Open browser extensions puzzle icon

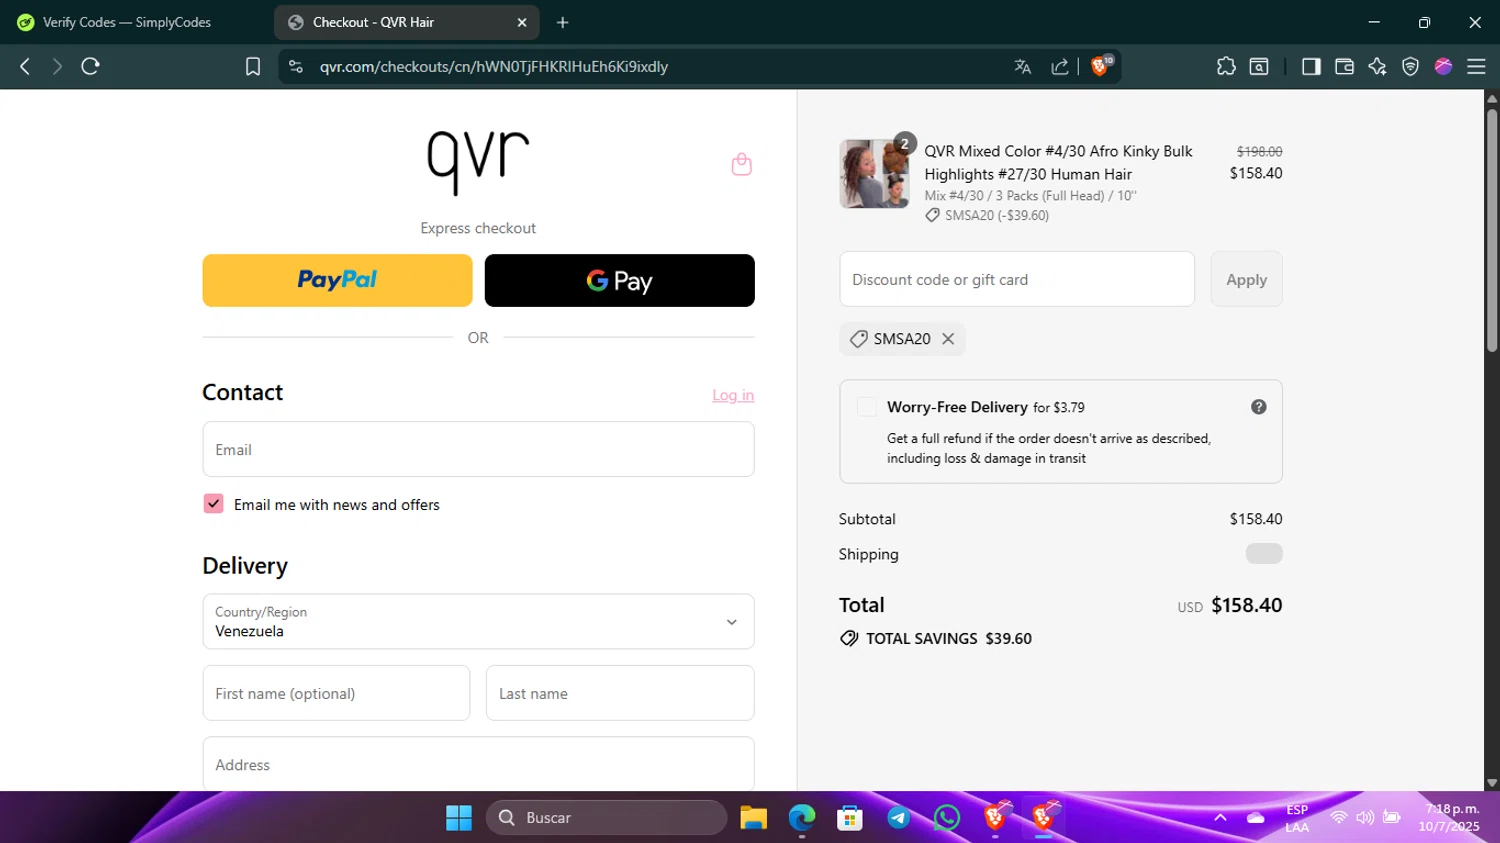coord(1226,66)
